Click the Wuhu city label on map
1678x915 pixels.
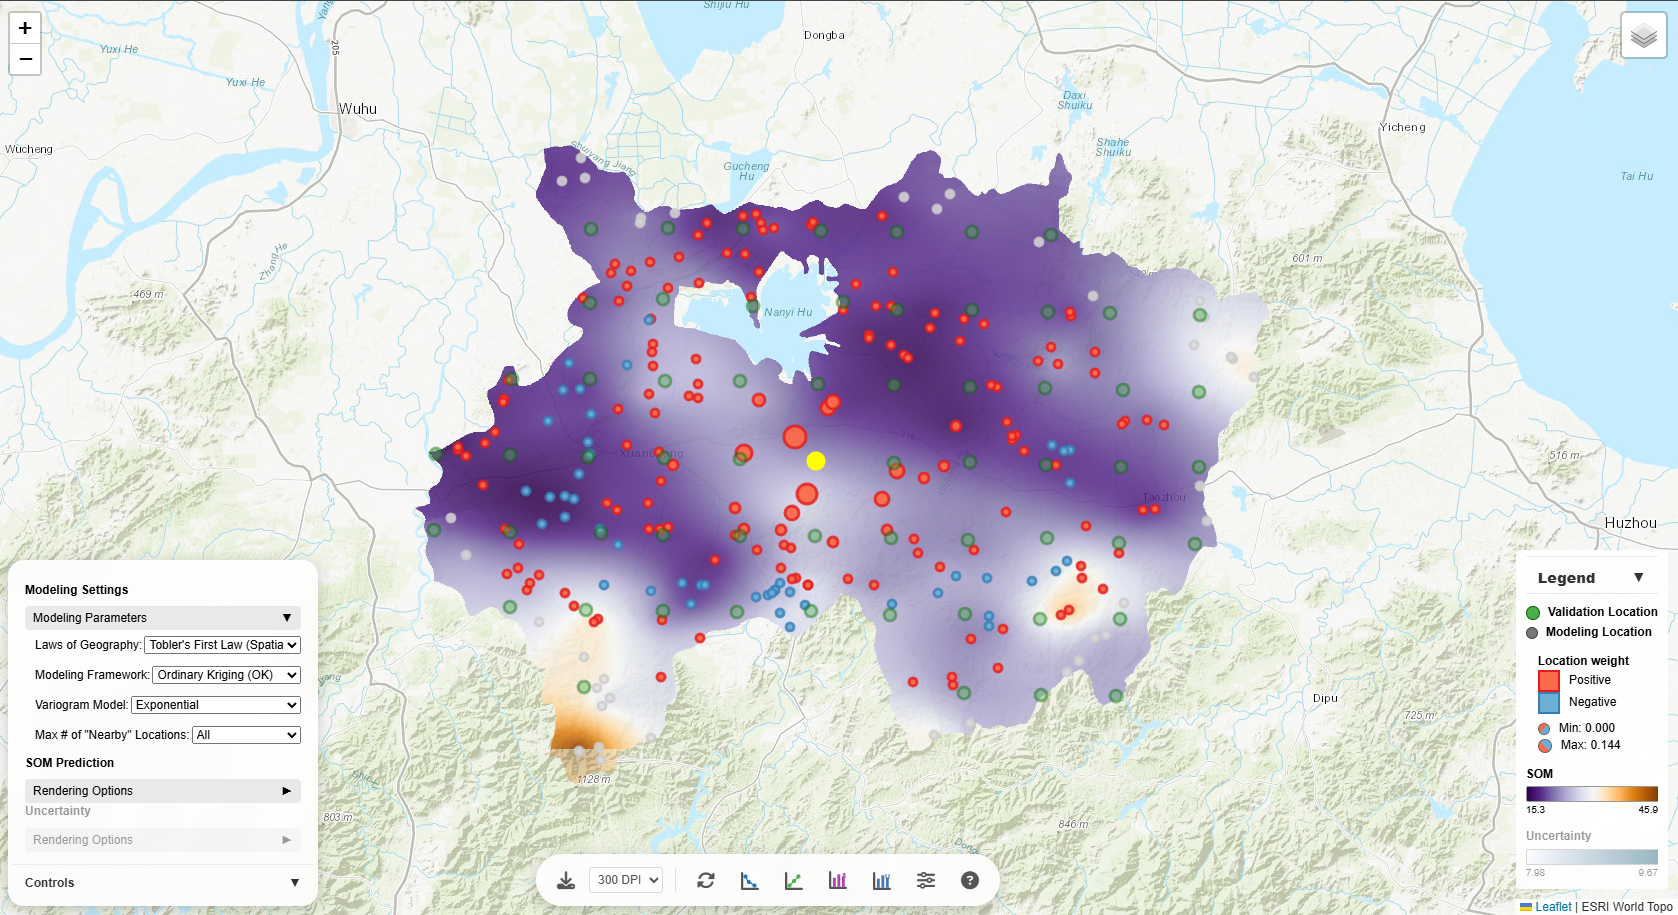click(358, 109)
